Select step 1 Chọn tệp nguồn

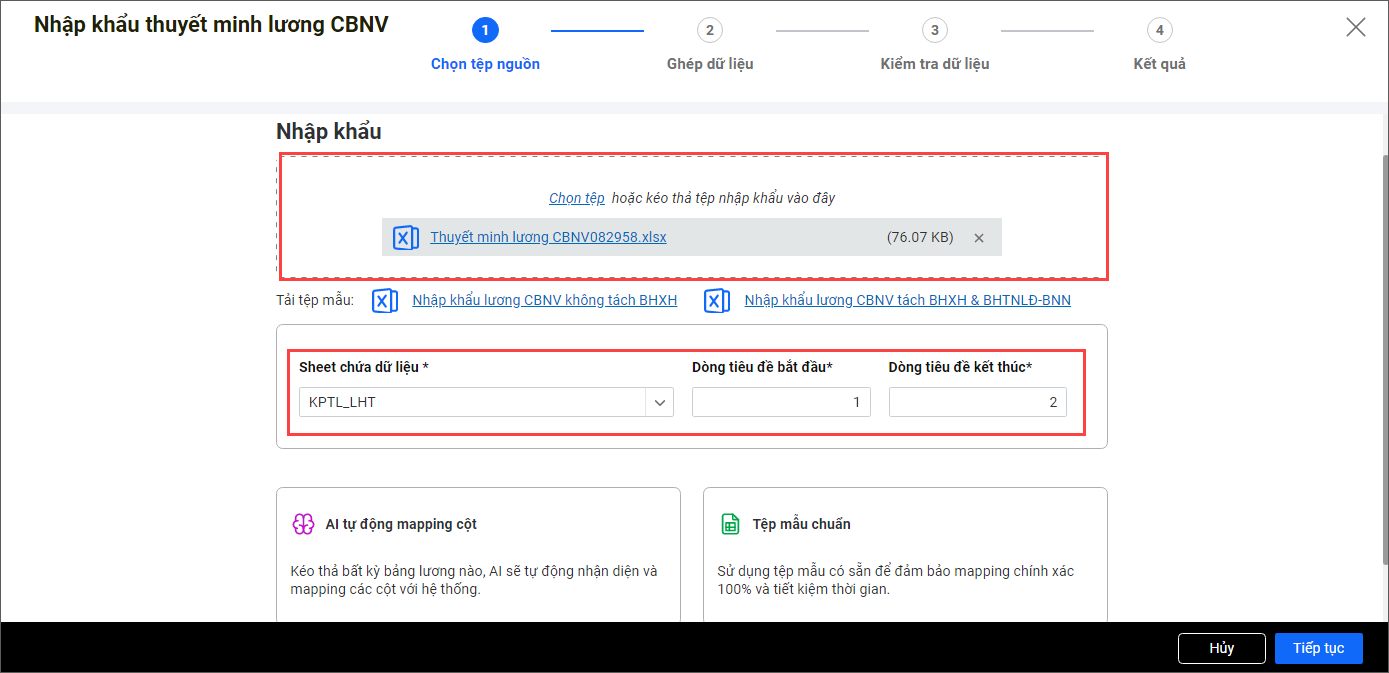pos(485,30)
